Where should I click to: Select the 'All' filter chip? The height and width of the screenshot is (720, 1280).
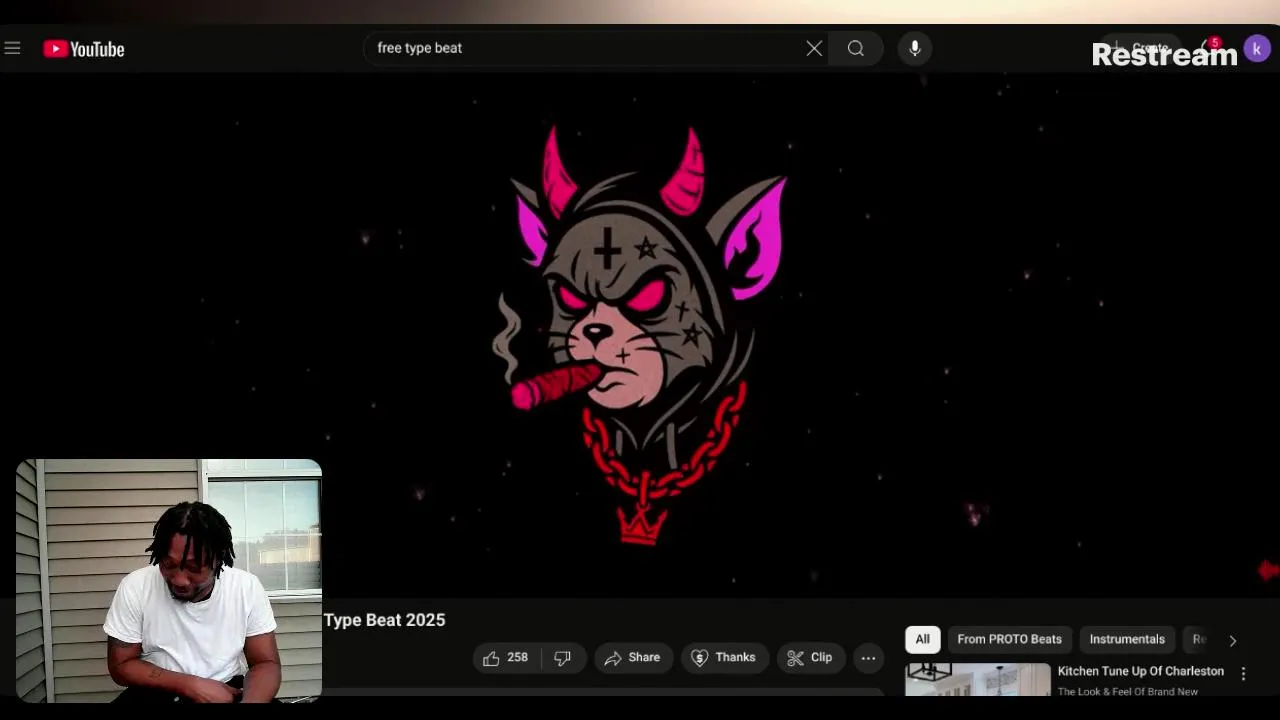[x=922, y=639]
